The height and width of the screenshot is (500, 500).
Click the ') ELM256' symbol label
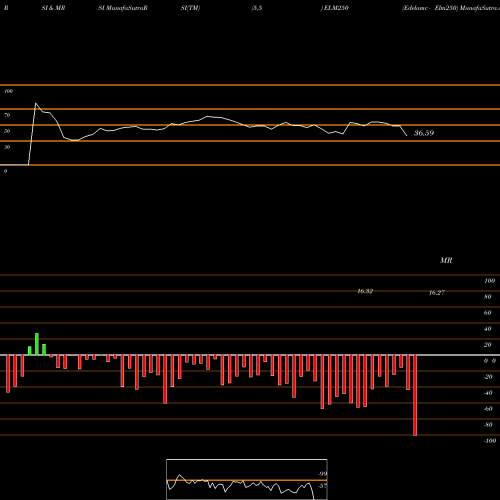tap(335, 8)
